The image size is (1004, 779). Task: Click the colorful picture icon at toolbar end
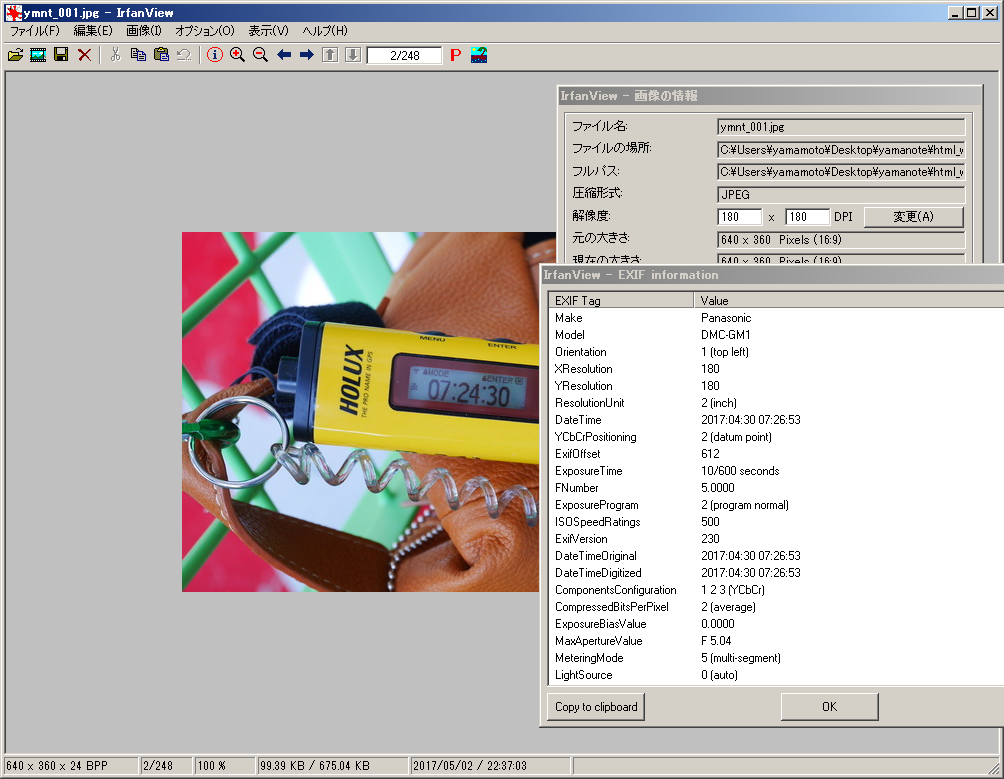pos(479,55)
